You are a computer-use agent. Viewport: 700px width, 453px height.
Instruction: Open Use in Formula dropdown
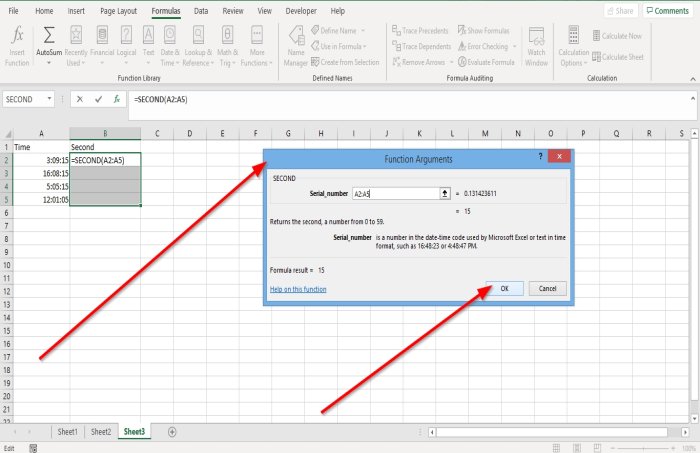pyautogui.click(x=339, y=46)
